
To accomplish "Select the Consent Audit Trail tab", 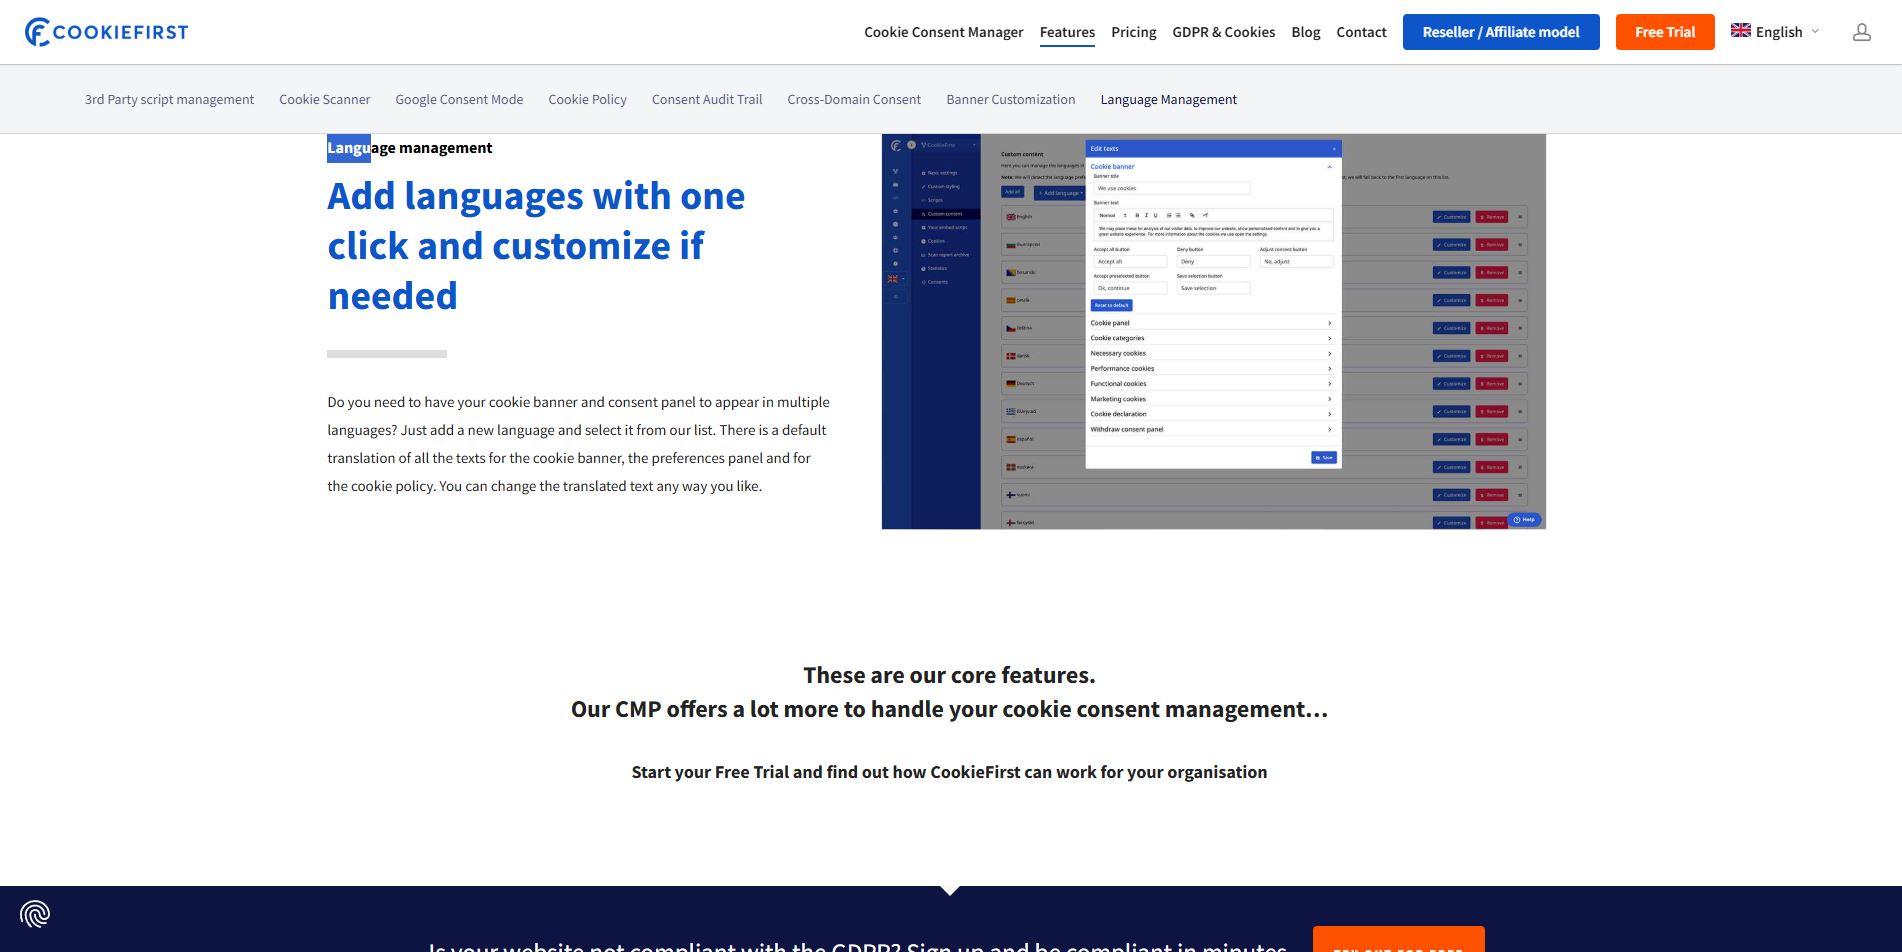I will click(x=707, y=99).
